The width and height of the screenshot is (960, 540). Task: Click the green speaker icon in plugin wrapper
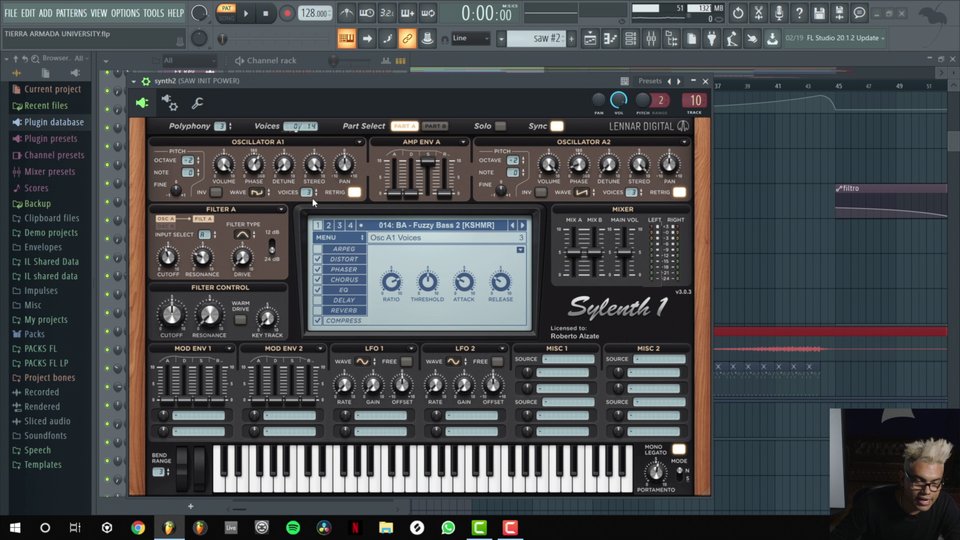pyautogui.click(x=142, y=103)
